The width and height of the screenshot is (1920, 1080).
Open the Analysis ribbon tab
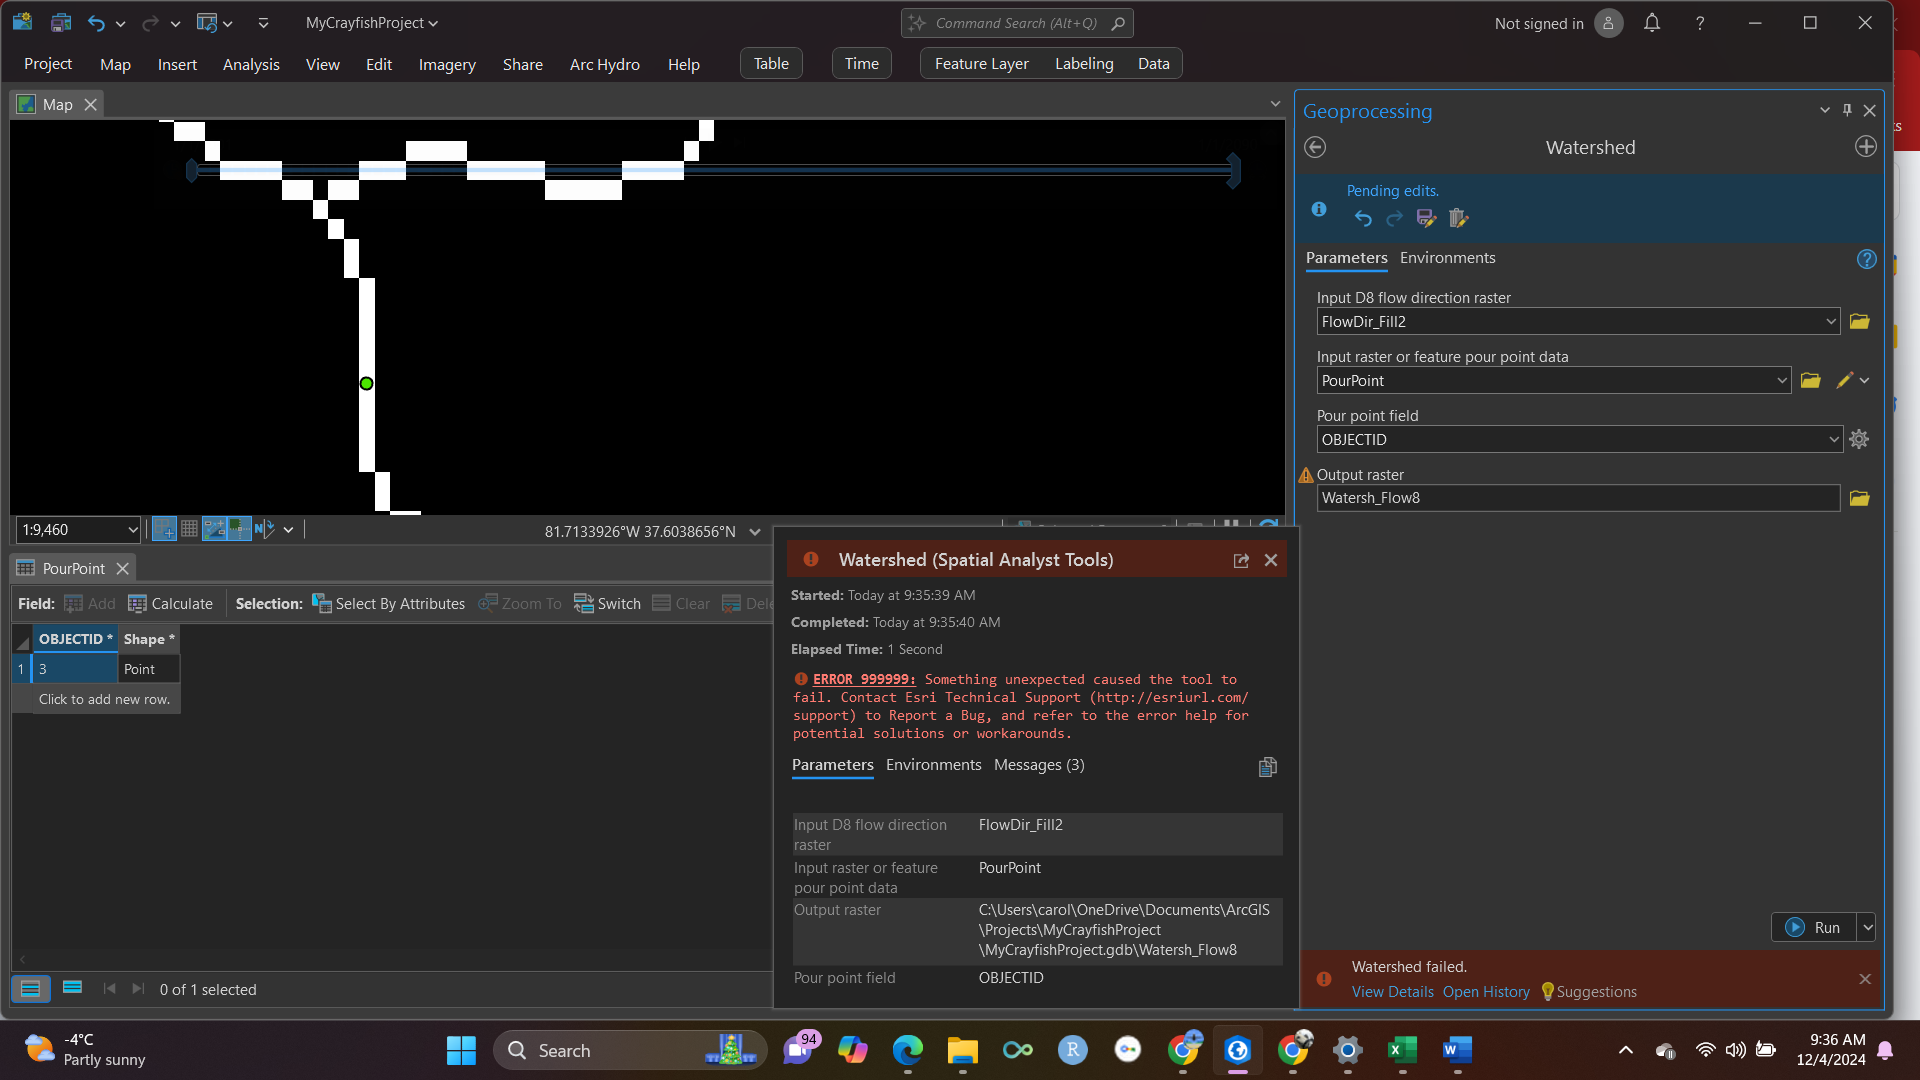(251, 64)
